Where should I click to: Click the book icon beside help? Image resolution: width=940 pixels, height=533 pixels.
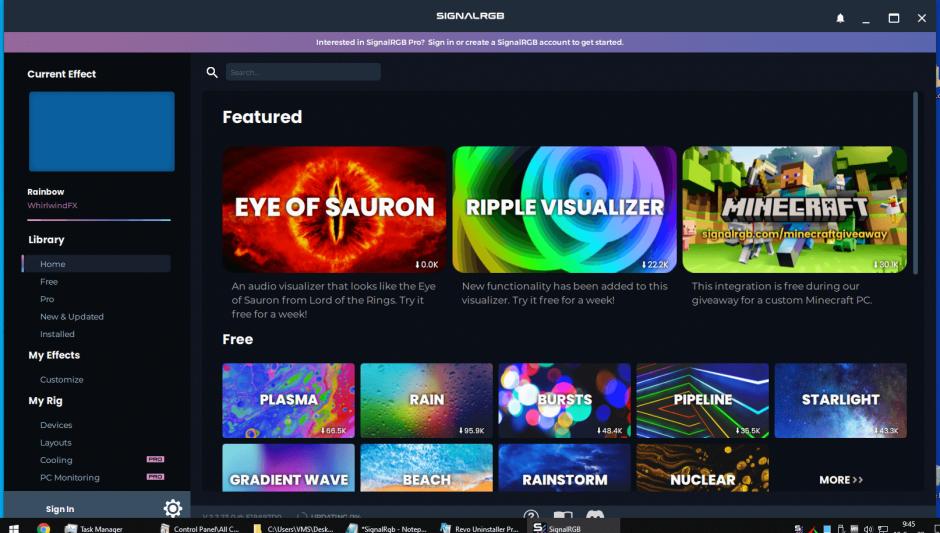pyautogui.click(x=562, y=515)
